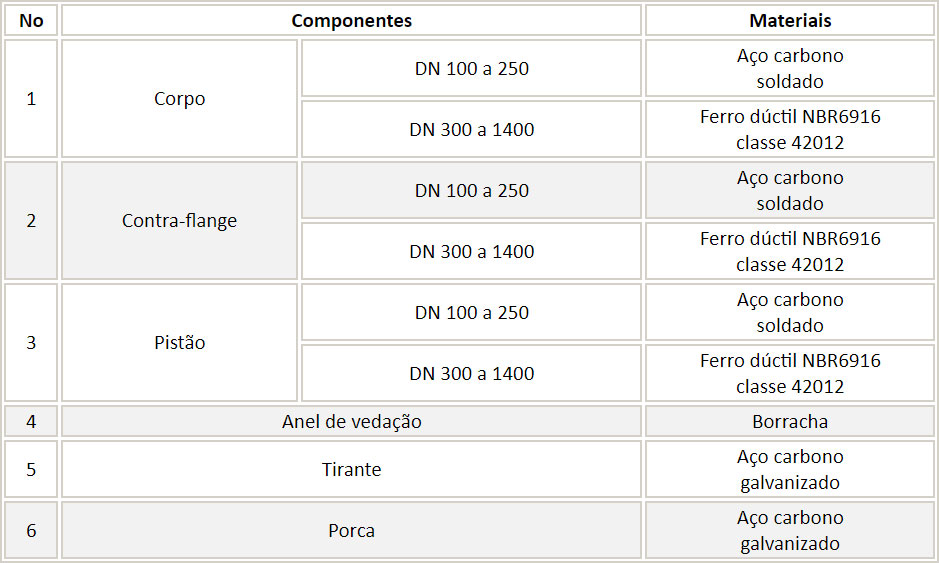The image size is (939, 563).
Task: Select Corpo's DN 300 a 1400 cell
Action: [x=471, y=129]
